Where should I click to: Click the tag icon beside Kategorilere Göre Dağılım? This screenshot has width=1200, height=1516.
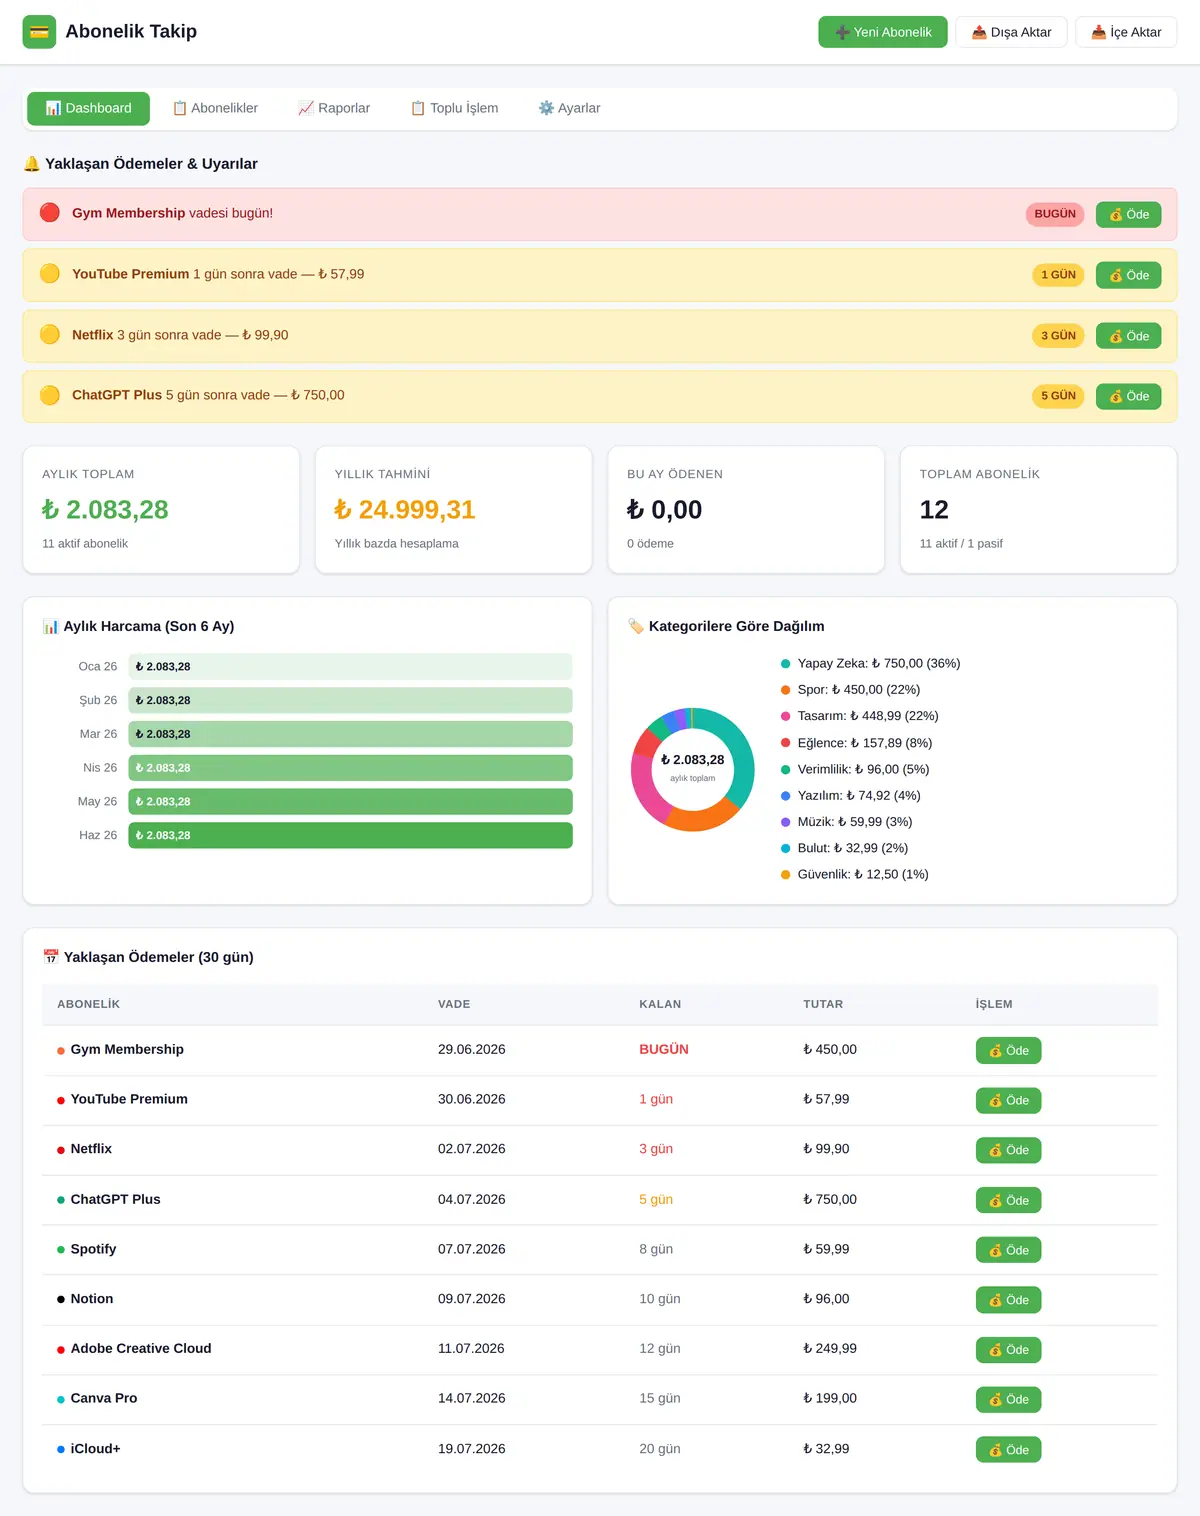click(x=636, y=626)
